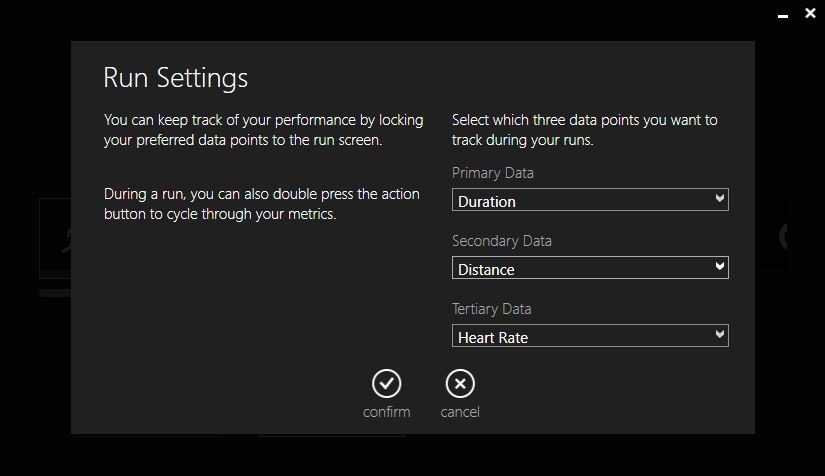This screenshot has width=825, height=476.
Task: Open the Tertiary Data dropdown showing Heart Rate
Action: (x=580, y=336)
